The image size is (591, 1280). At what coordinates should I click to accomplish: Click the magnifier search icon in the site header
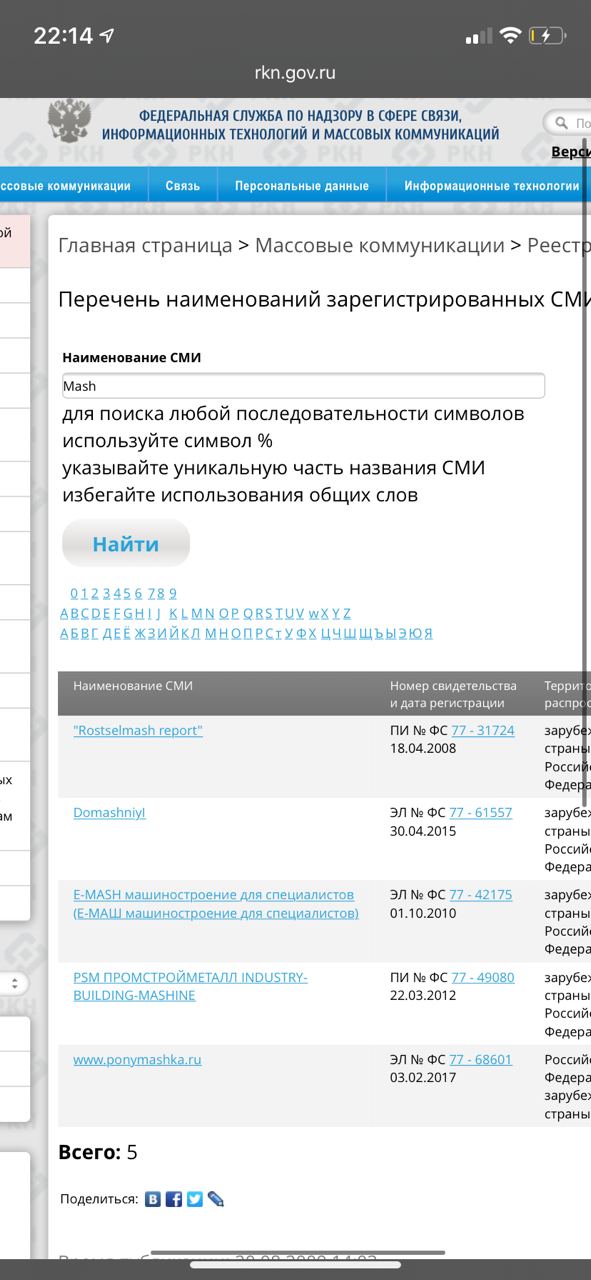563,124
